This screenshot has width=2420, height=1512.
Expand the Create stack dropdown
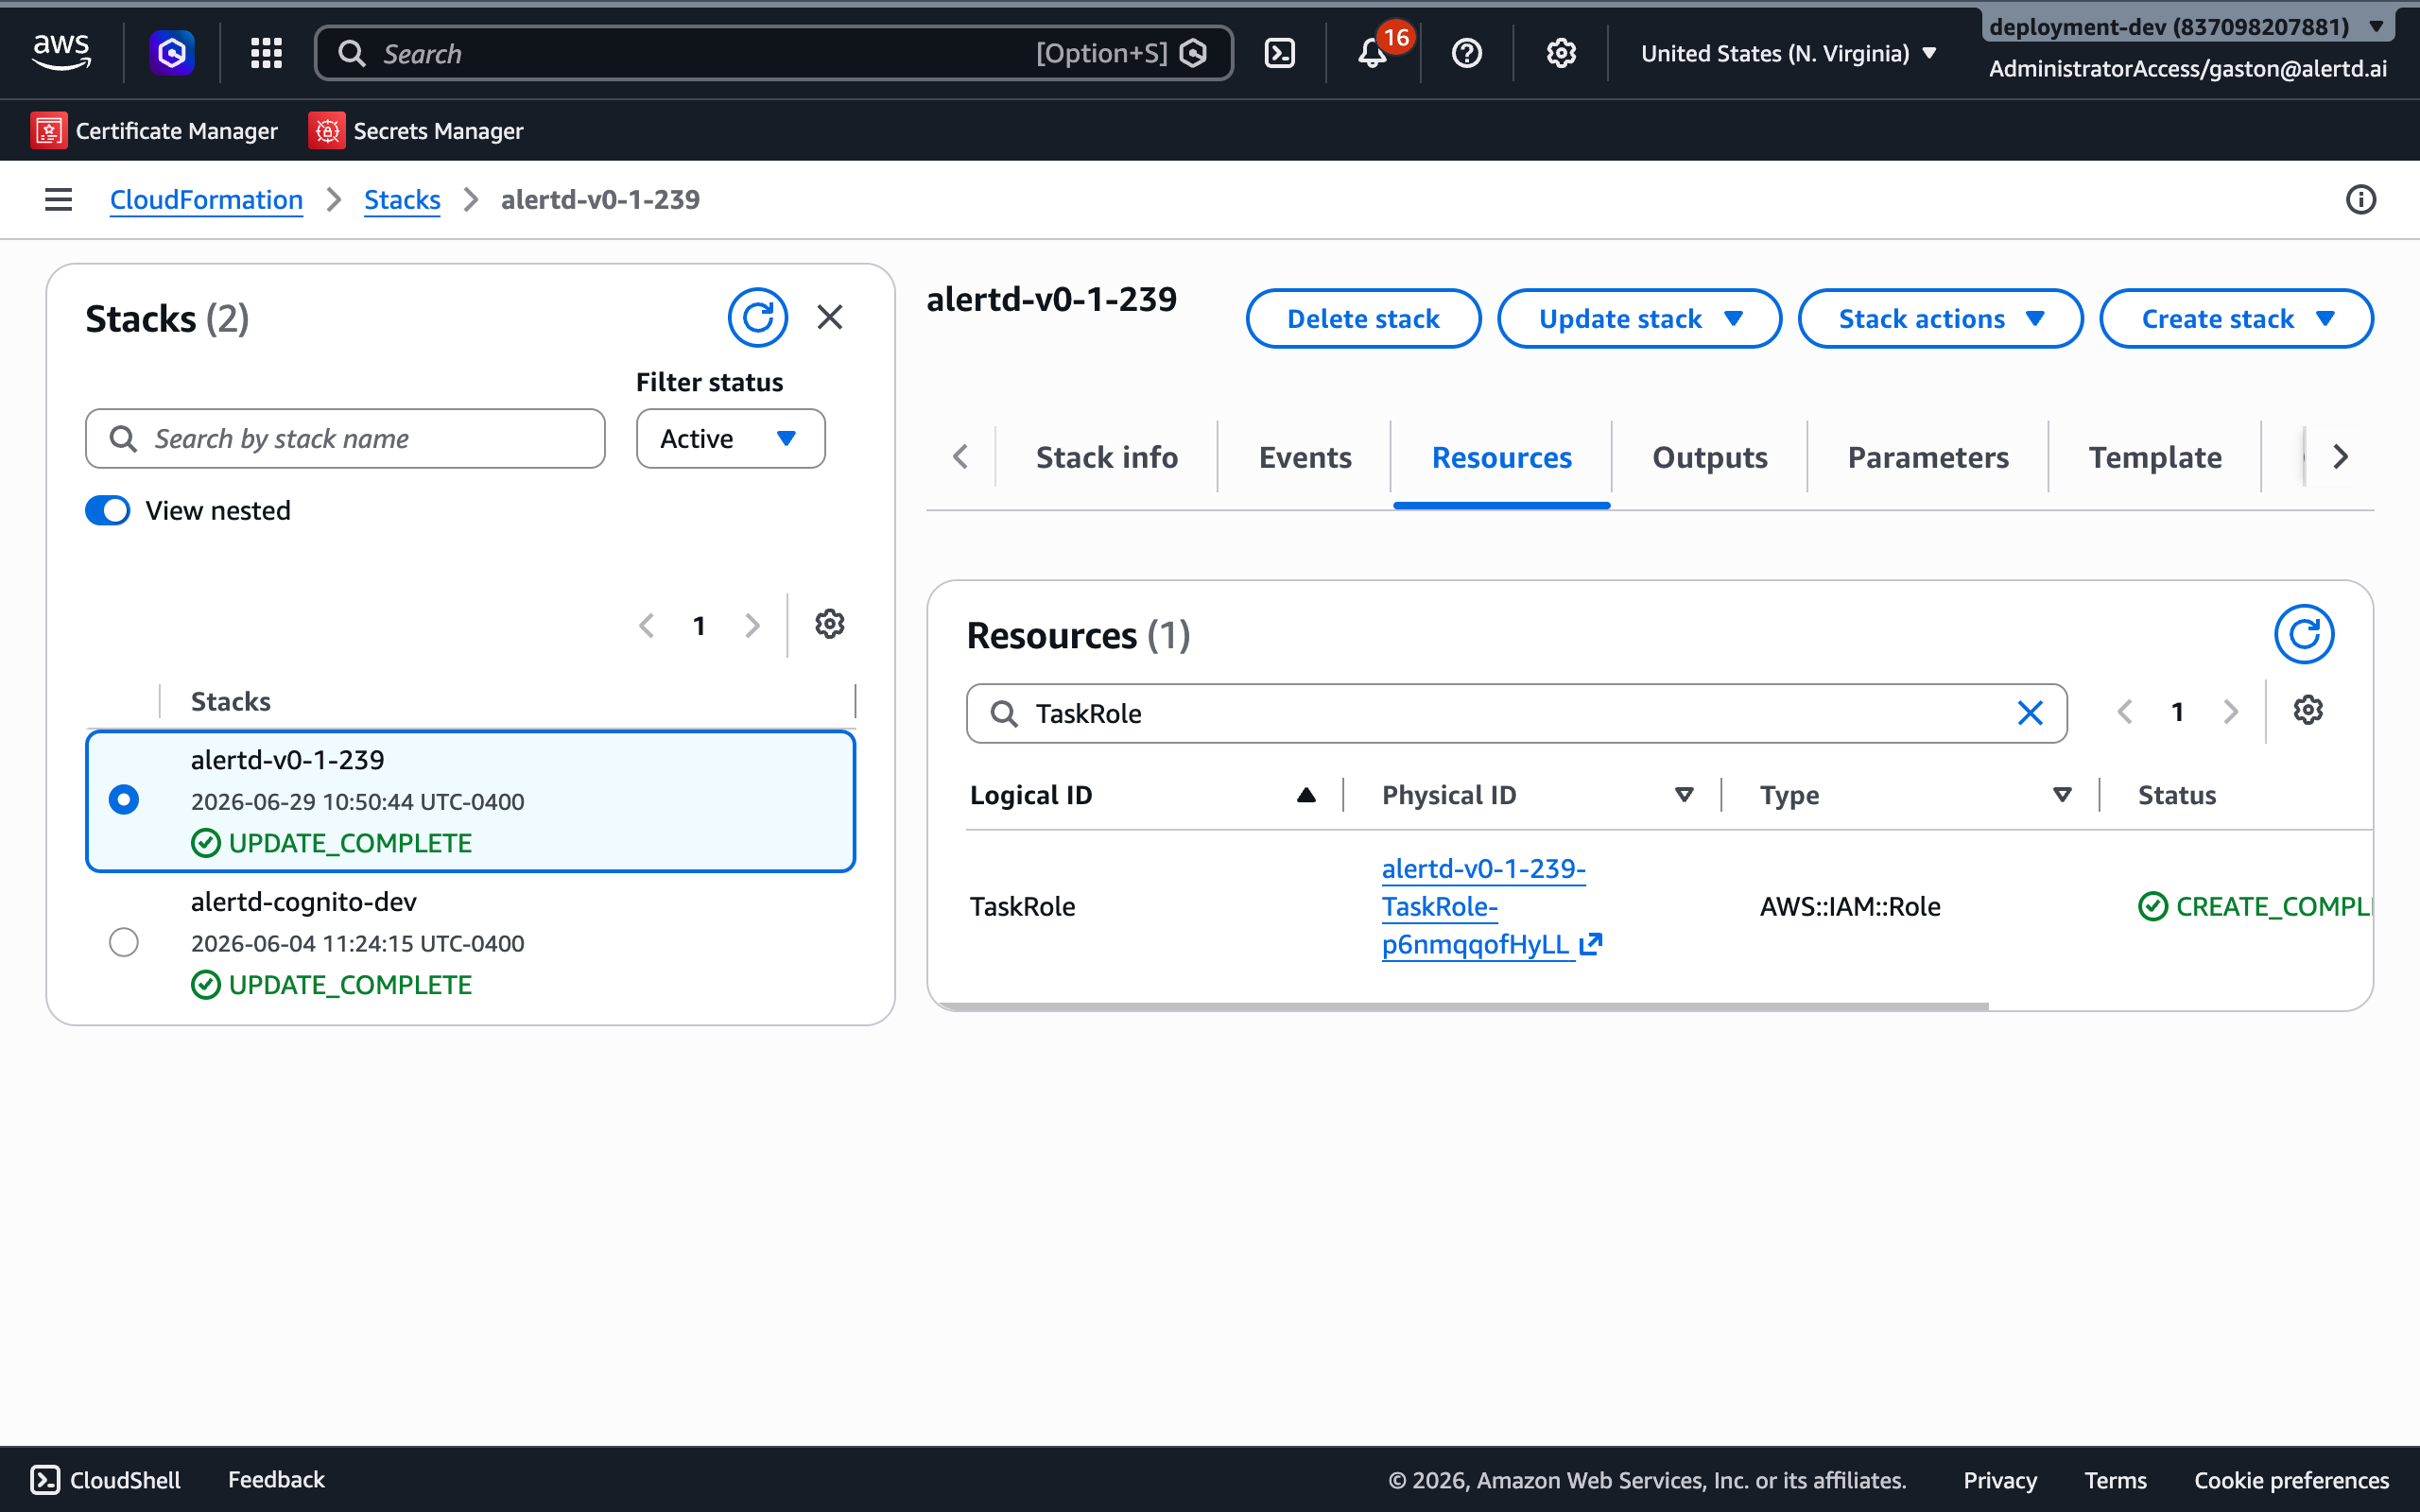pyautogui.click(x=2236, y=318)
